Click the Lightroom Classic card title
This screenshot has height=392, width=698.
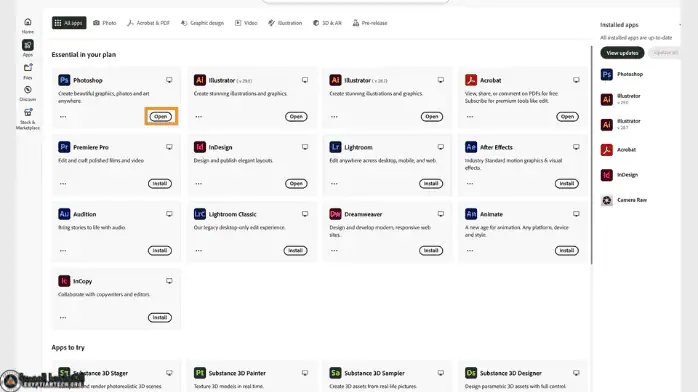pyautogui.click(x=232, y=214)
